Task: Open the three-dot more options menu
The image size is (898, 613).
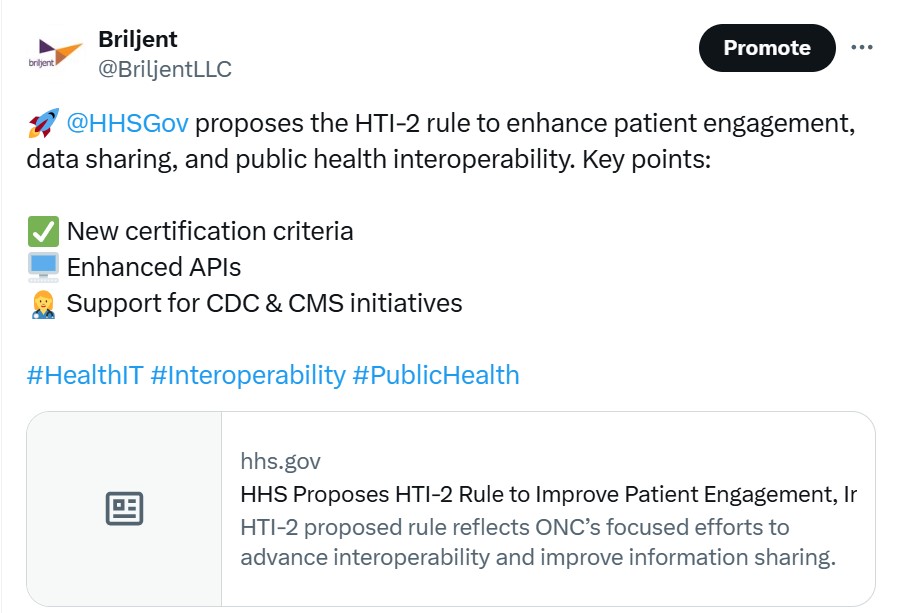Action: [x=861, y=48]
